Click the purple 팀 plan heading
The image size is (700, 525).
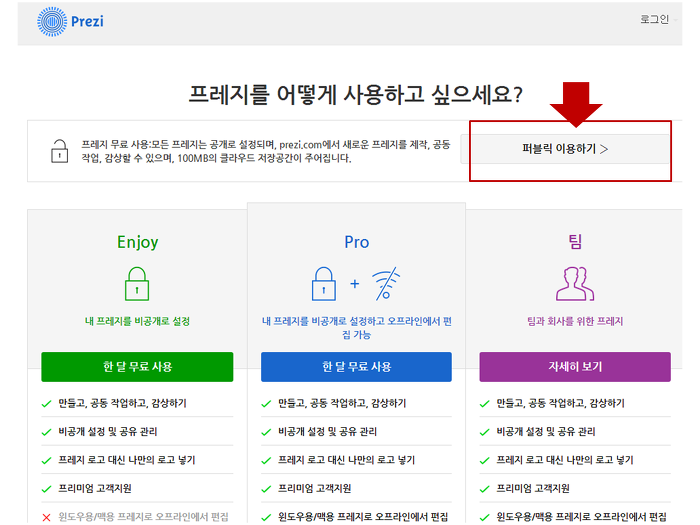coord(575,242)
